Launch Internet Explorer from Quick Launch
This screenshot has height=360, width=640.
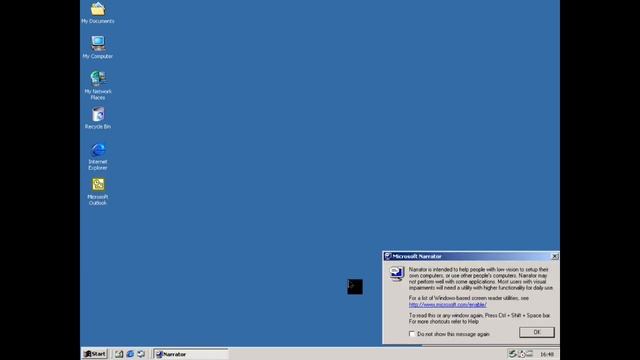[x=130, y=354]
